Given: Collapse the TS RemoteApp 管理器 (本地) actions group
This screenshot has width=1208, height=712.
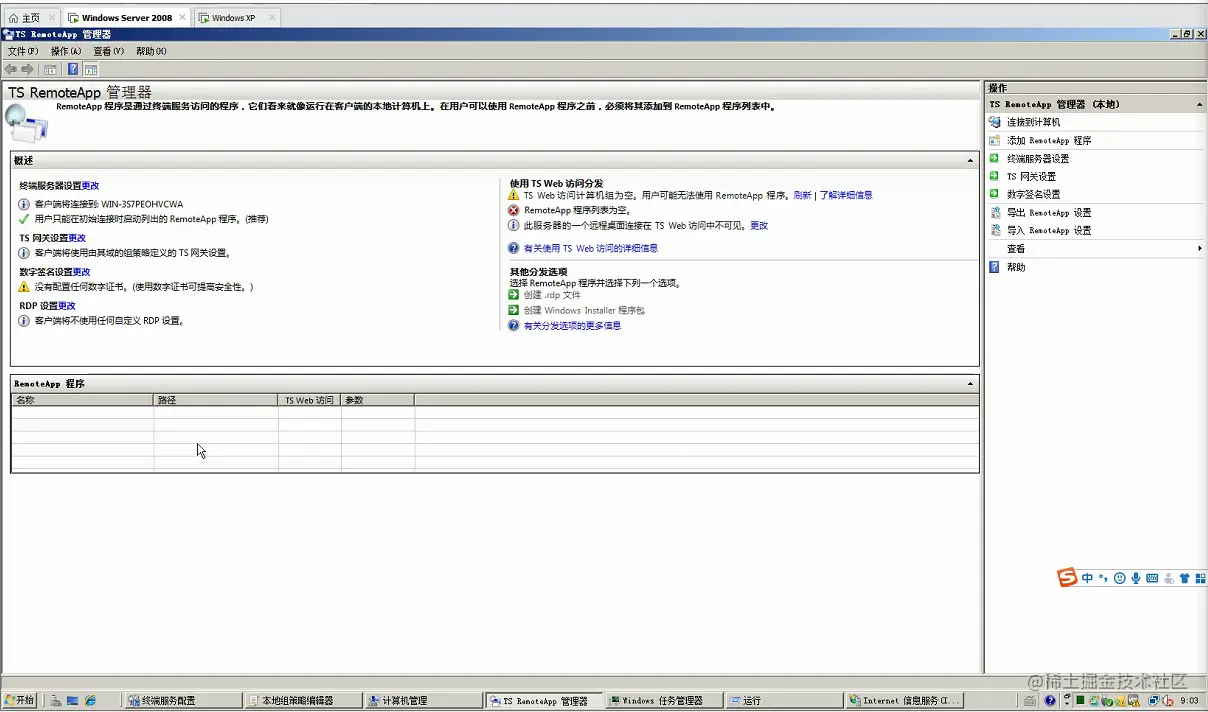Looking at the screenshot, I should tap(1198, 104).
